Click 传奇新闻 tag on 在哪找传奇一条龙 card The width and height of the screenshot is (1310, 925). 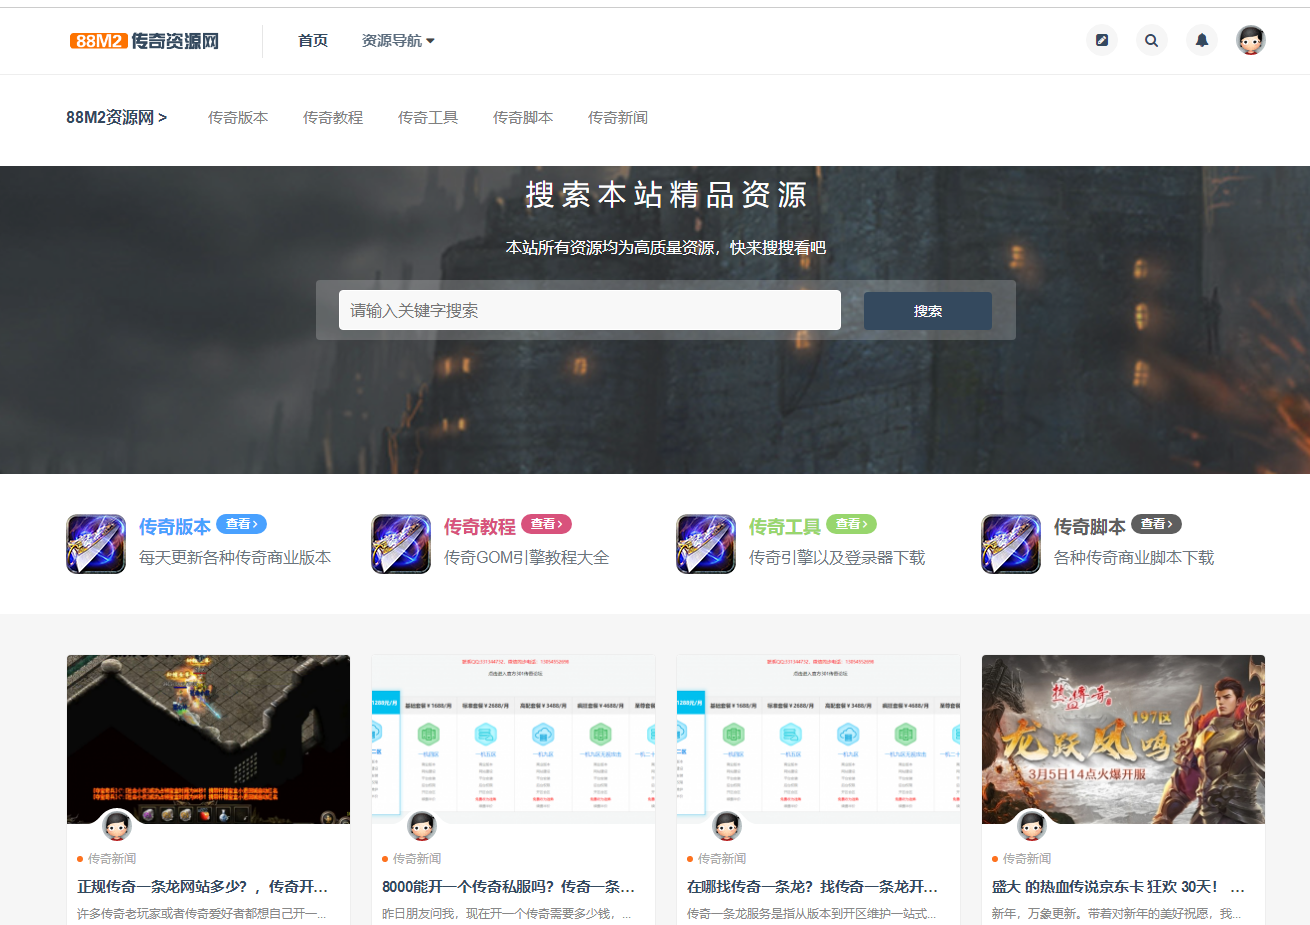722,859
